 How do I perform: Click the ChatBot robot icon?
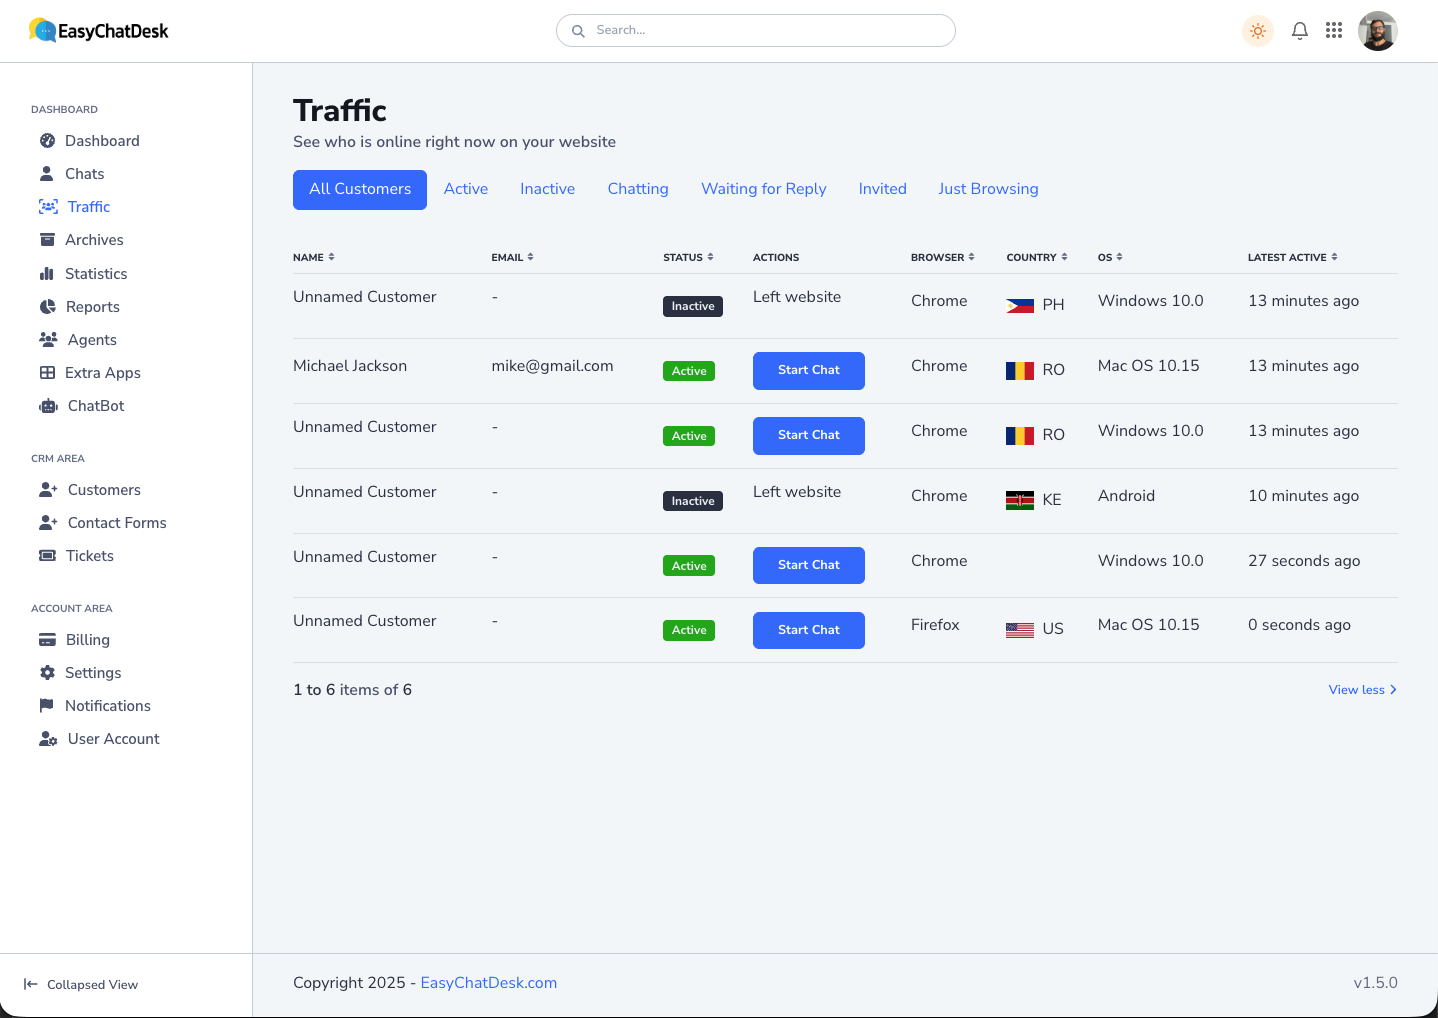[x=48, y=406]
